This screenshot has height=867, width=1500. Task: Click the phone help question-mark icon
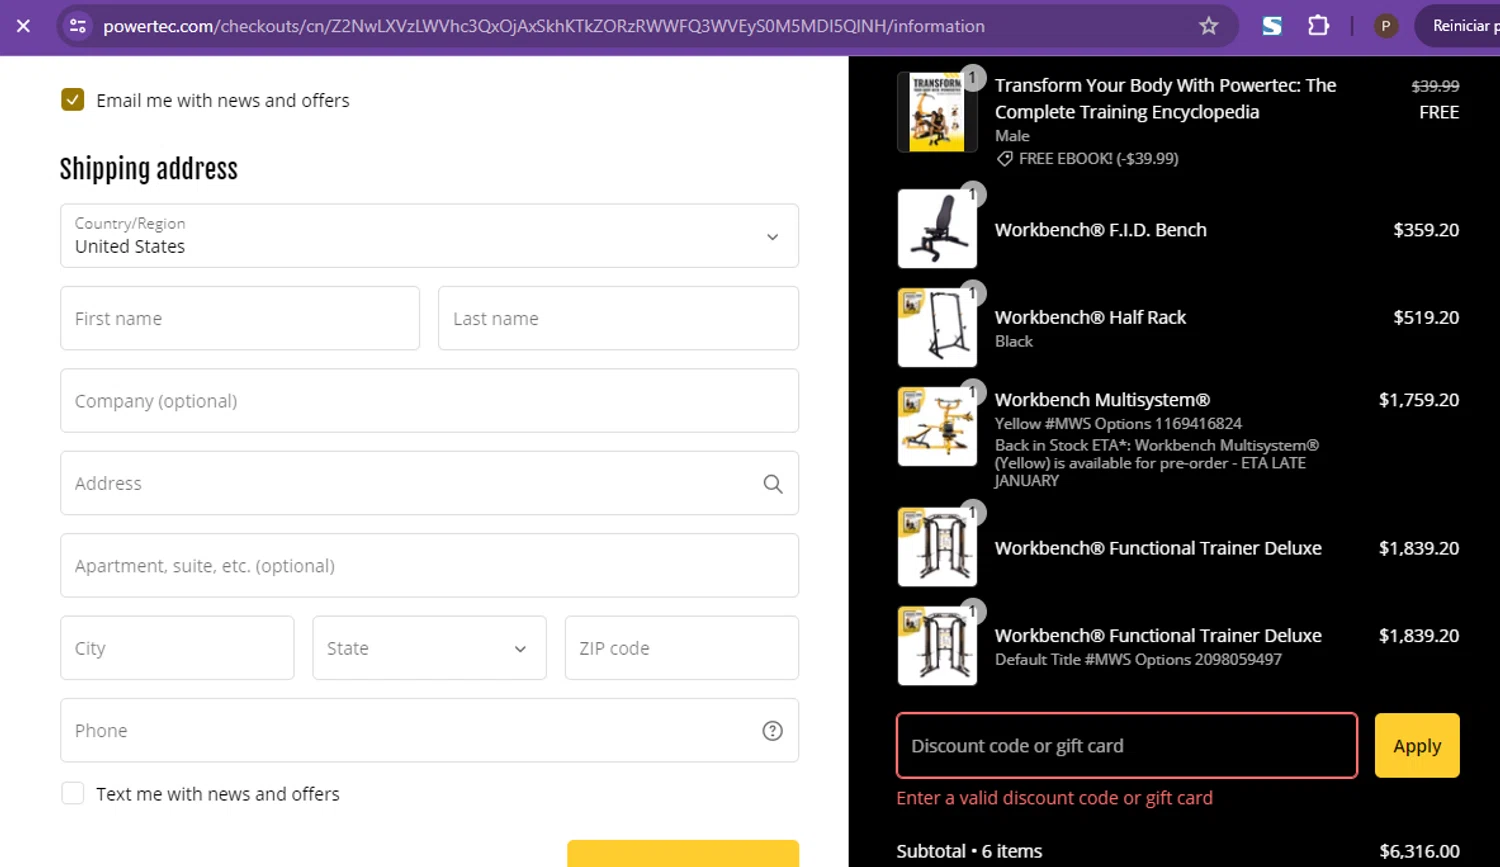(x=772, y=731)
